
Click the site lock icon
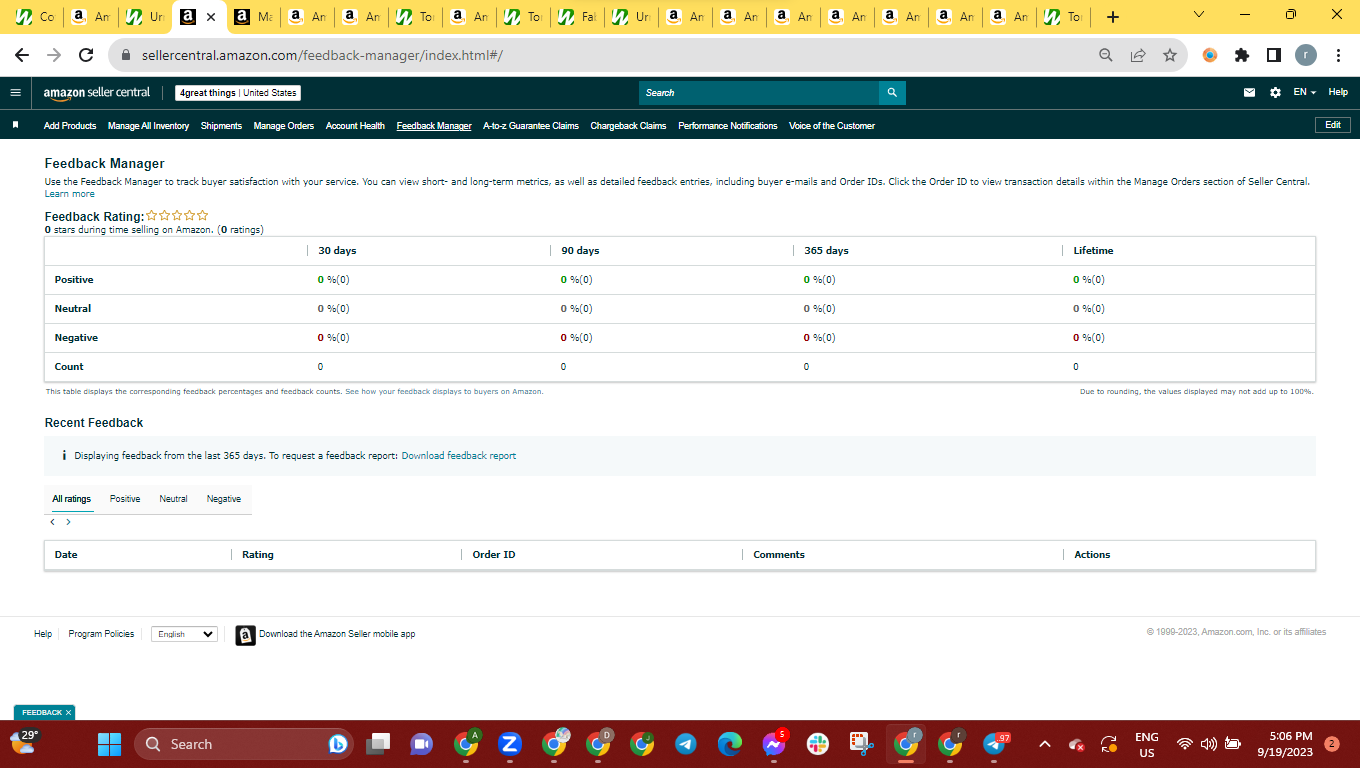click(x=126, y=55)
